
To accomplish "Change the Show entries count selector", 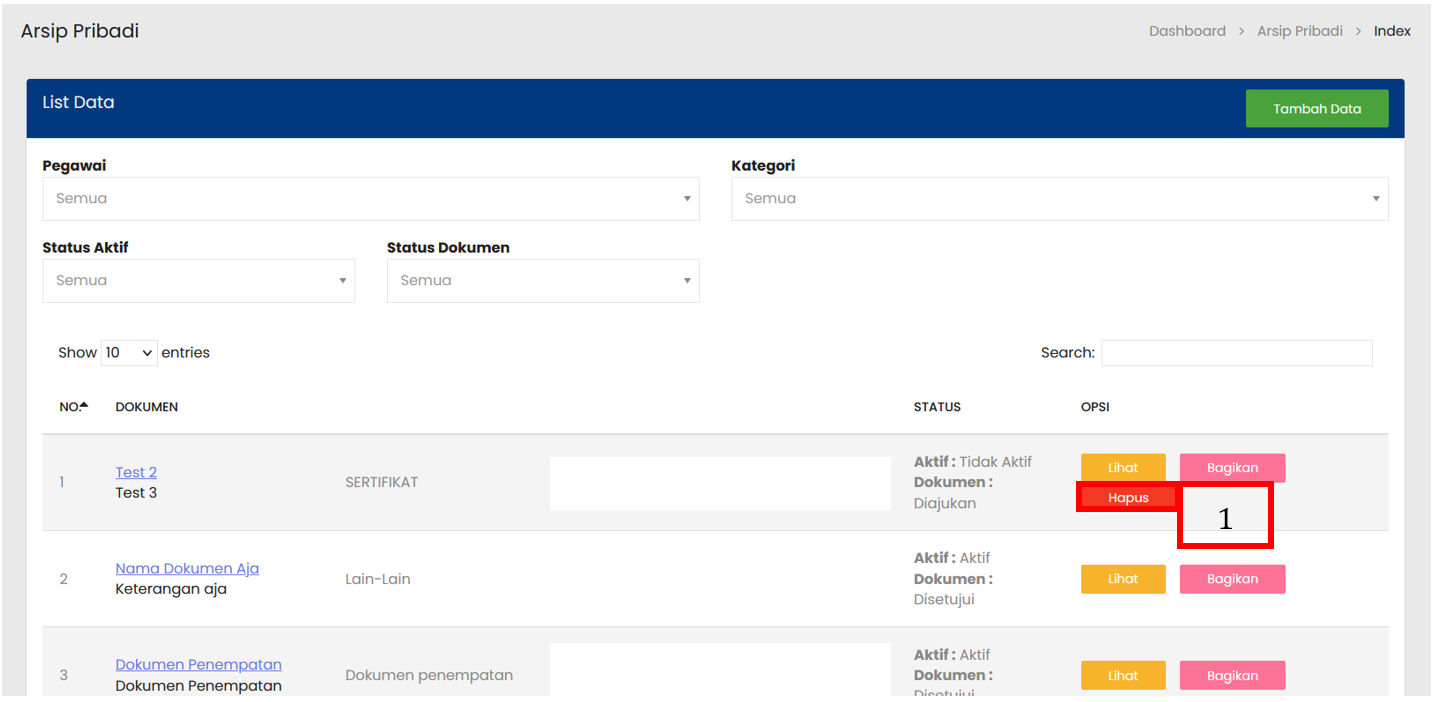I will tap(129, 353).
